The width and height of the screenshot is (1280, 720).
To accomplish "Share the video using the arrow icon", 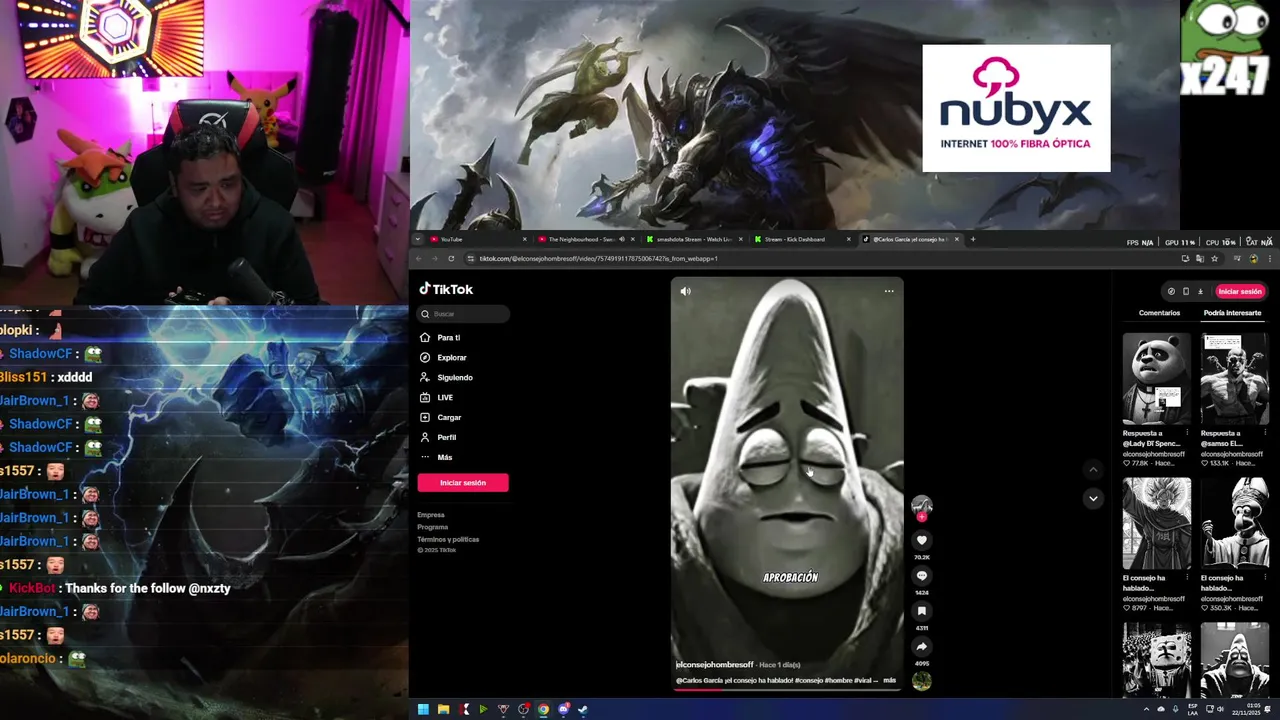I will click(x=922, y=646).
